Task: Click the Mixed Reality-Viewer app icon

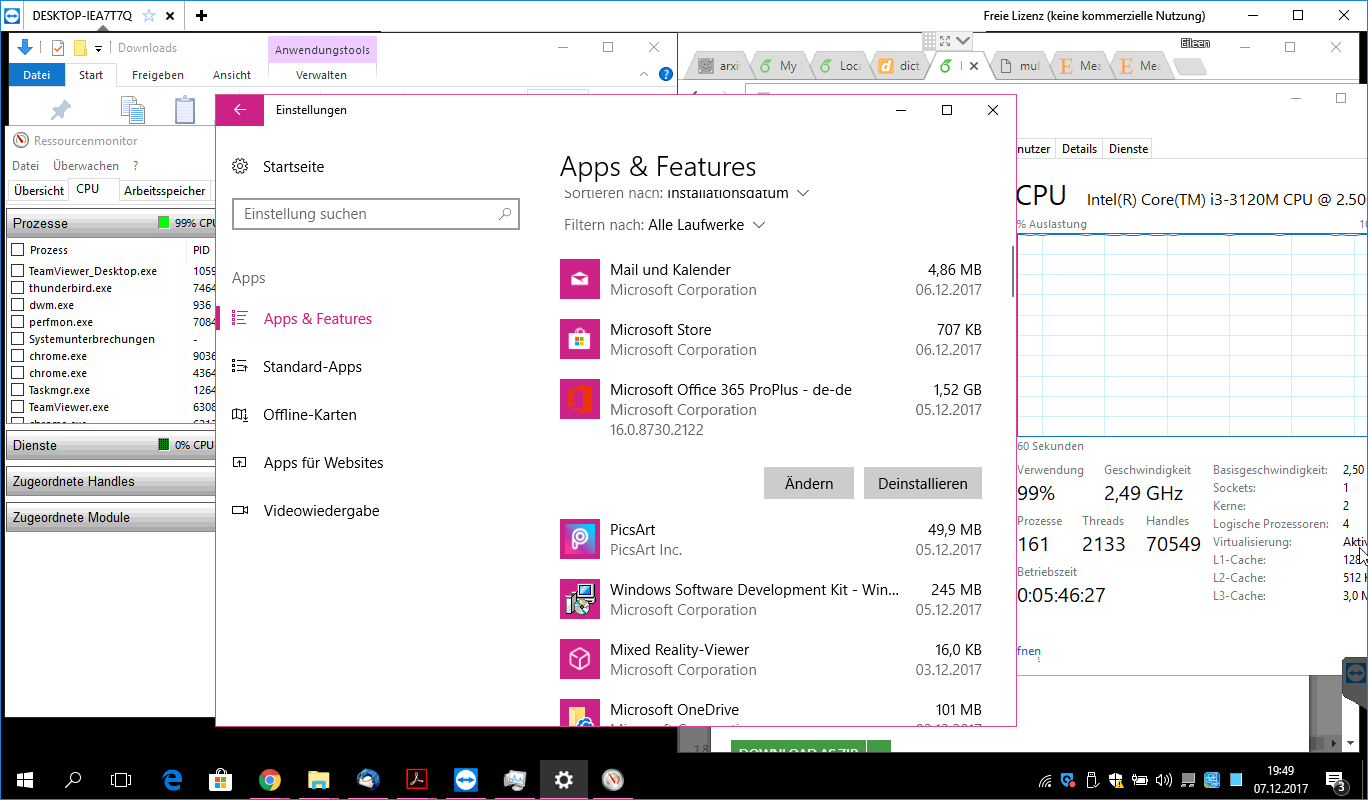Action: (x=580, y=659)
